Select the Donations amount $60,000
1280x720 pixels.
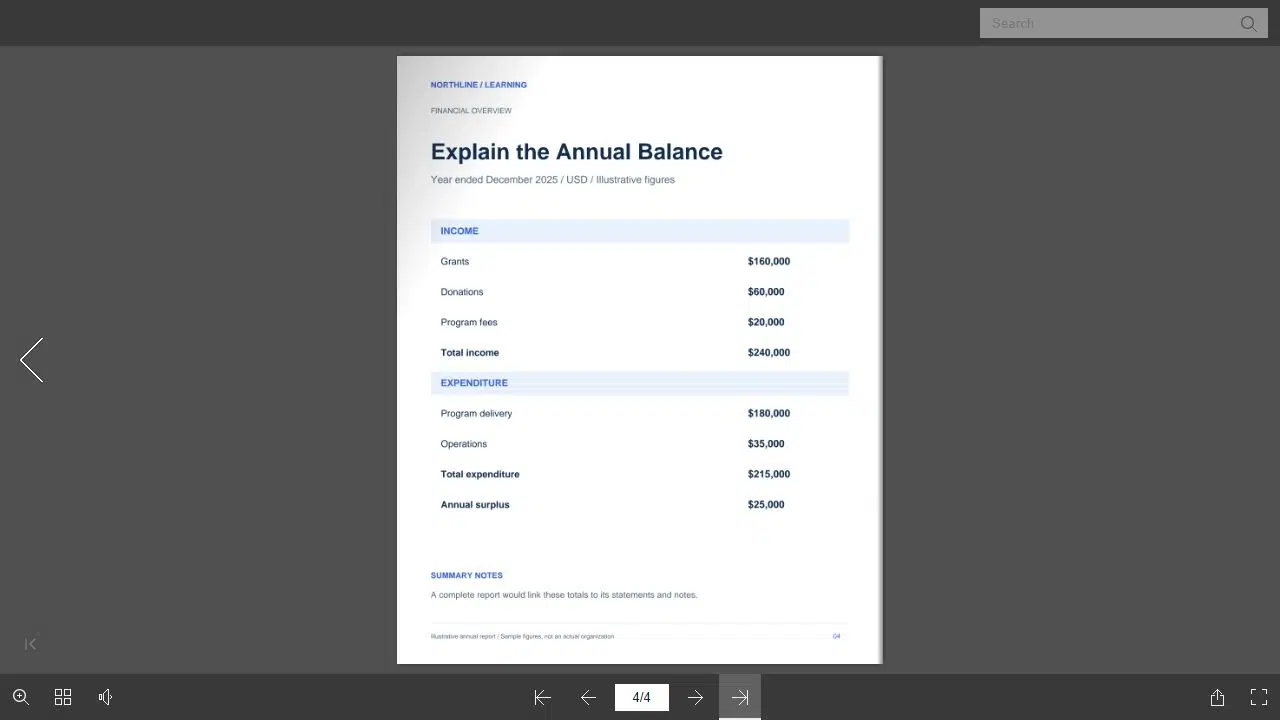[766, 292]
